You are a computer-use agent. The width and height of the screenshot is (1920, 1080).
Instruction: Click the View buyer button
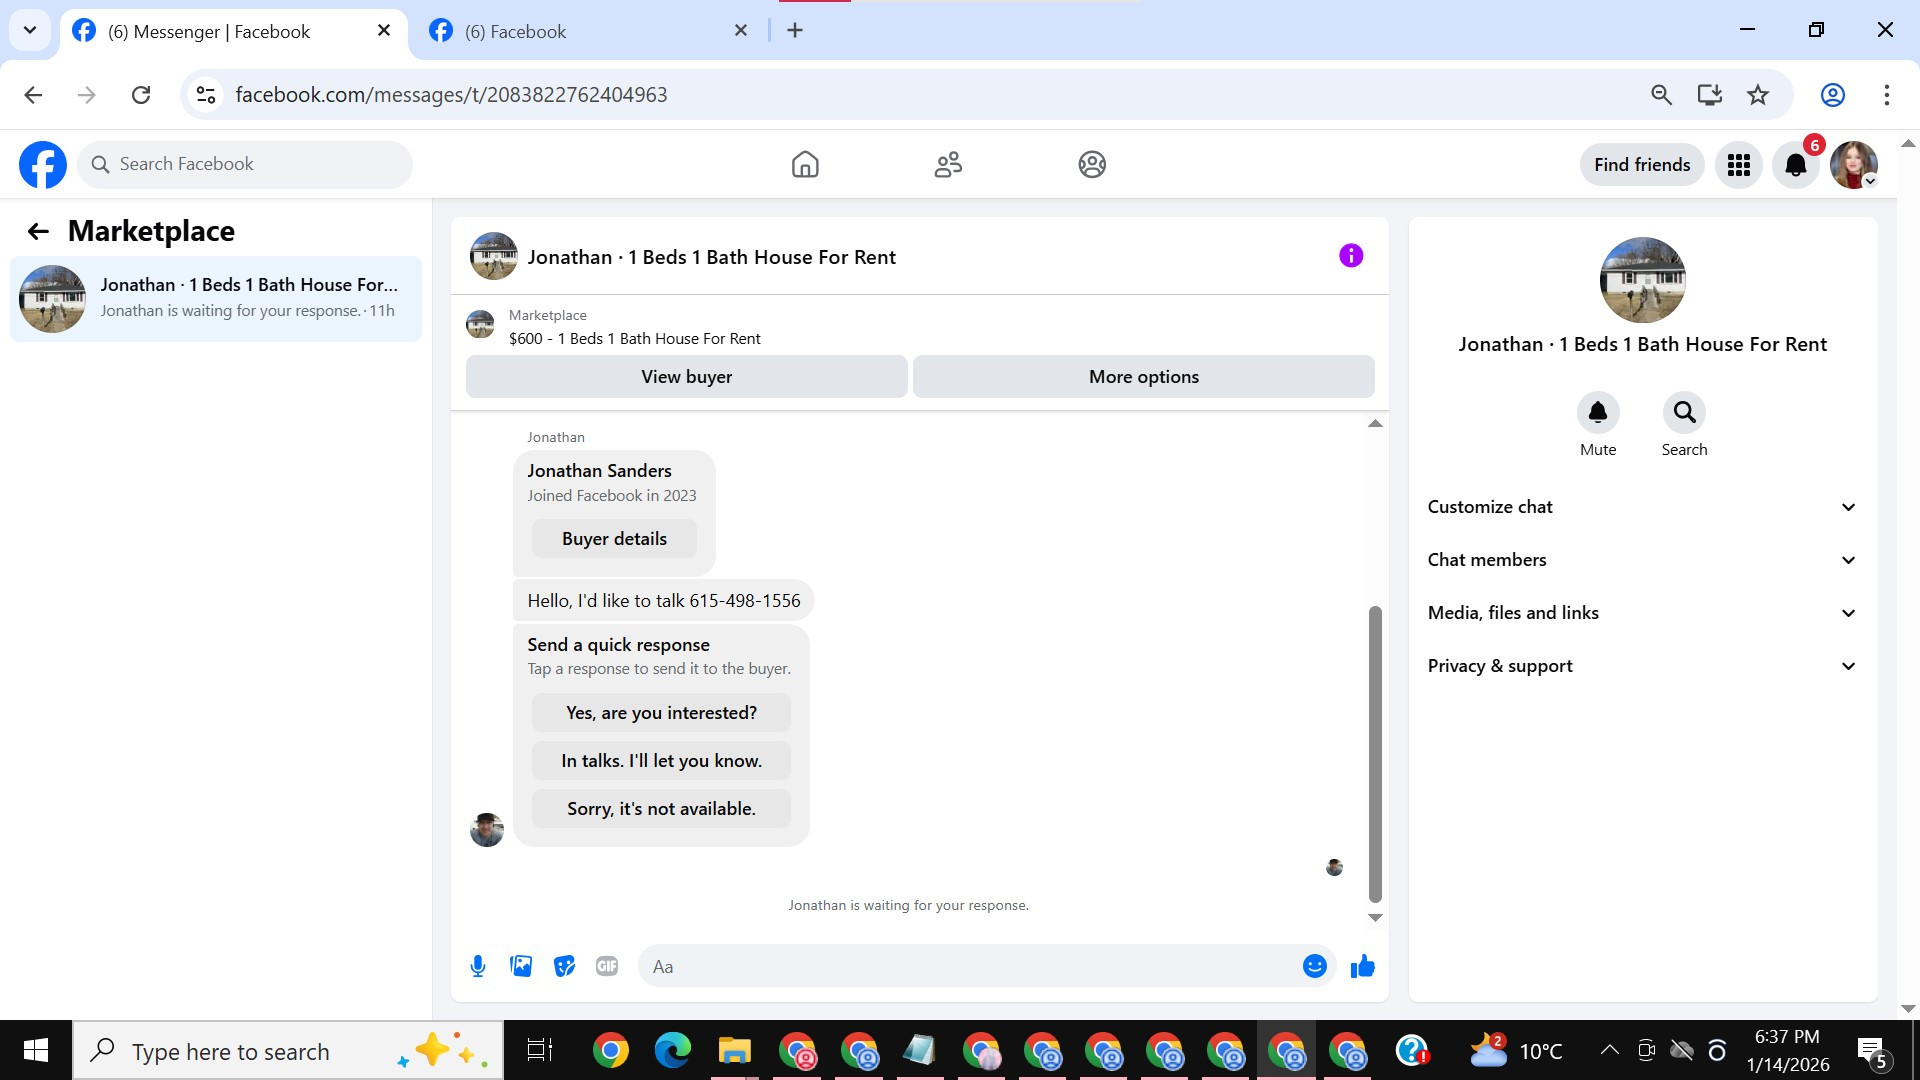686,377
